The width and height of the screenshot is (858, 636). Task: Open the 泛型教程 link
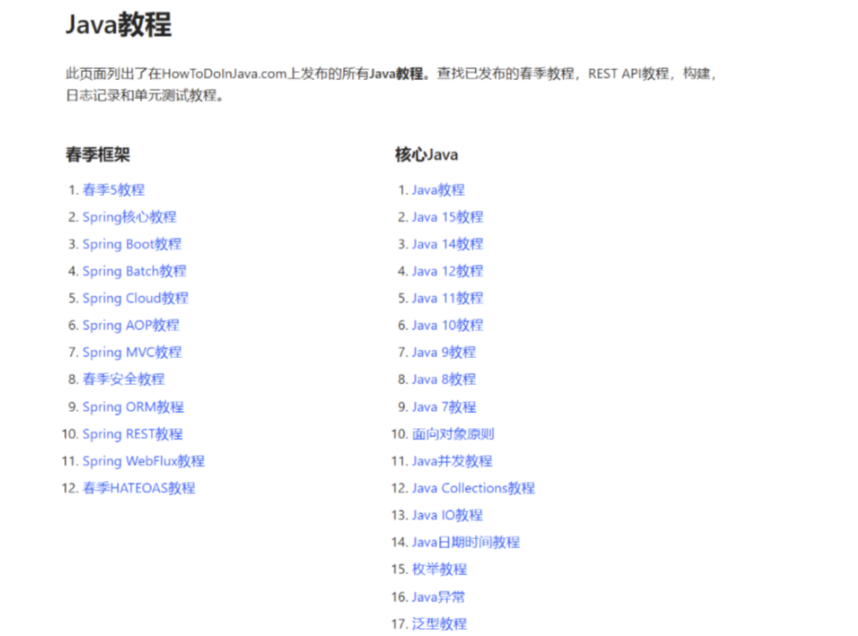(x=439, y=623)
